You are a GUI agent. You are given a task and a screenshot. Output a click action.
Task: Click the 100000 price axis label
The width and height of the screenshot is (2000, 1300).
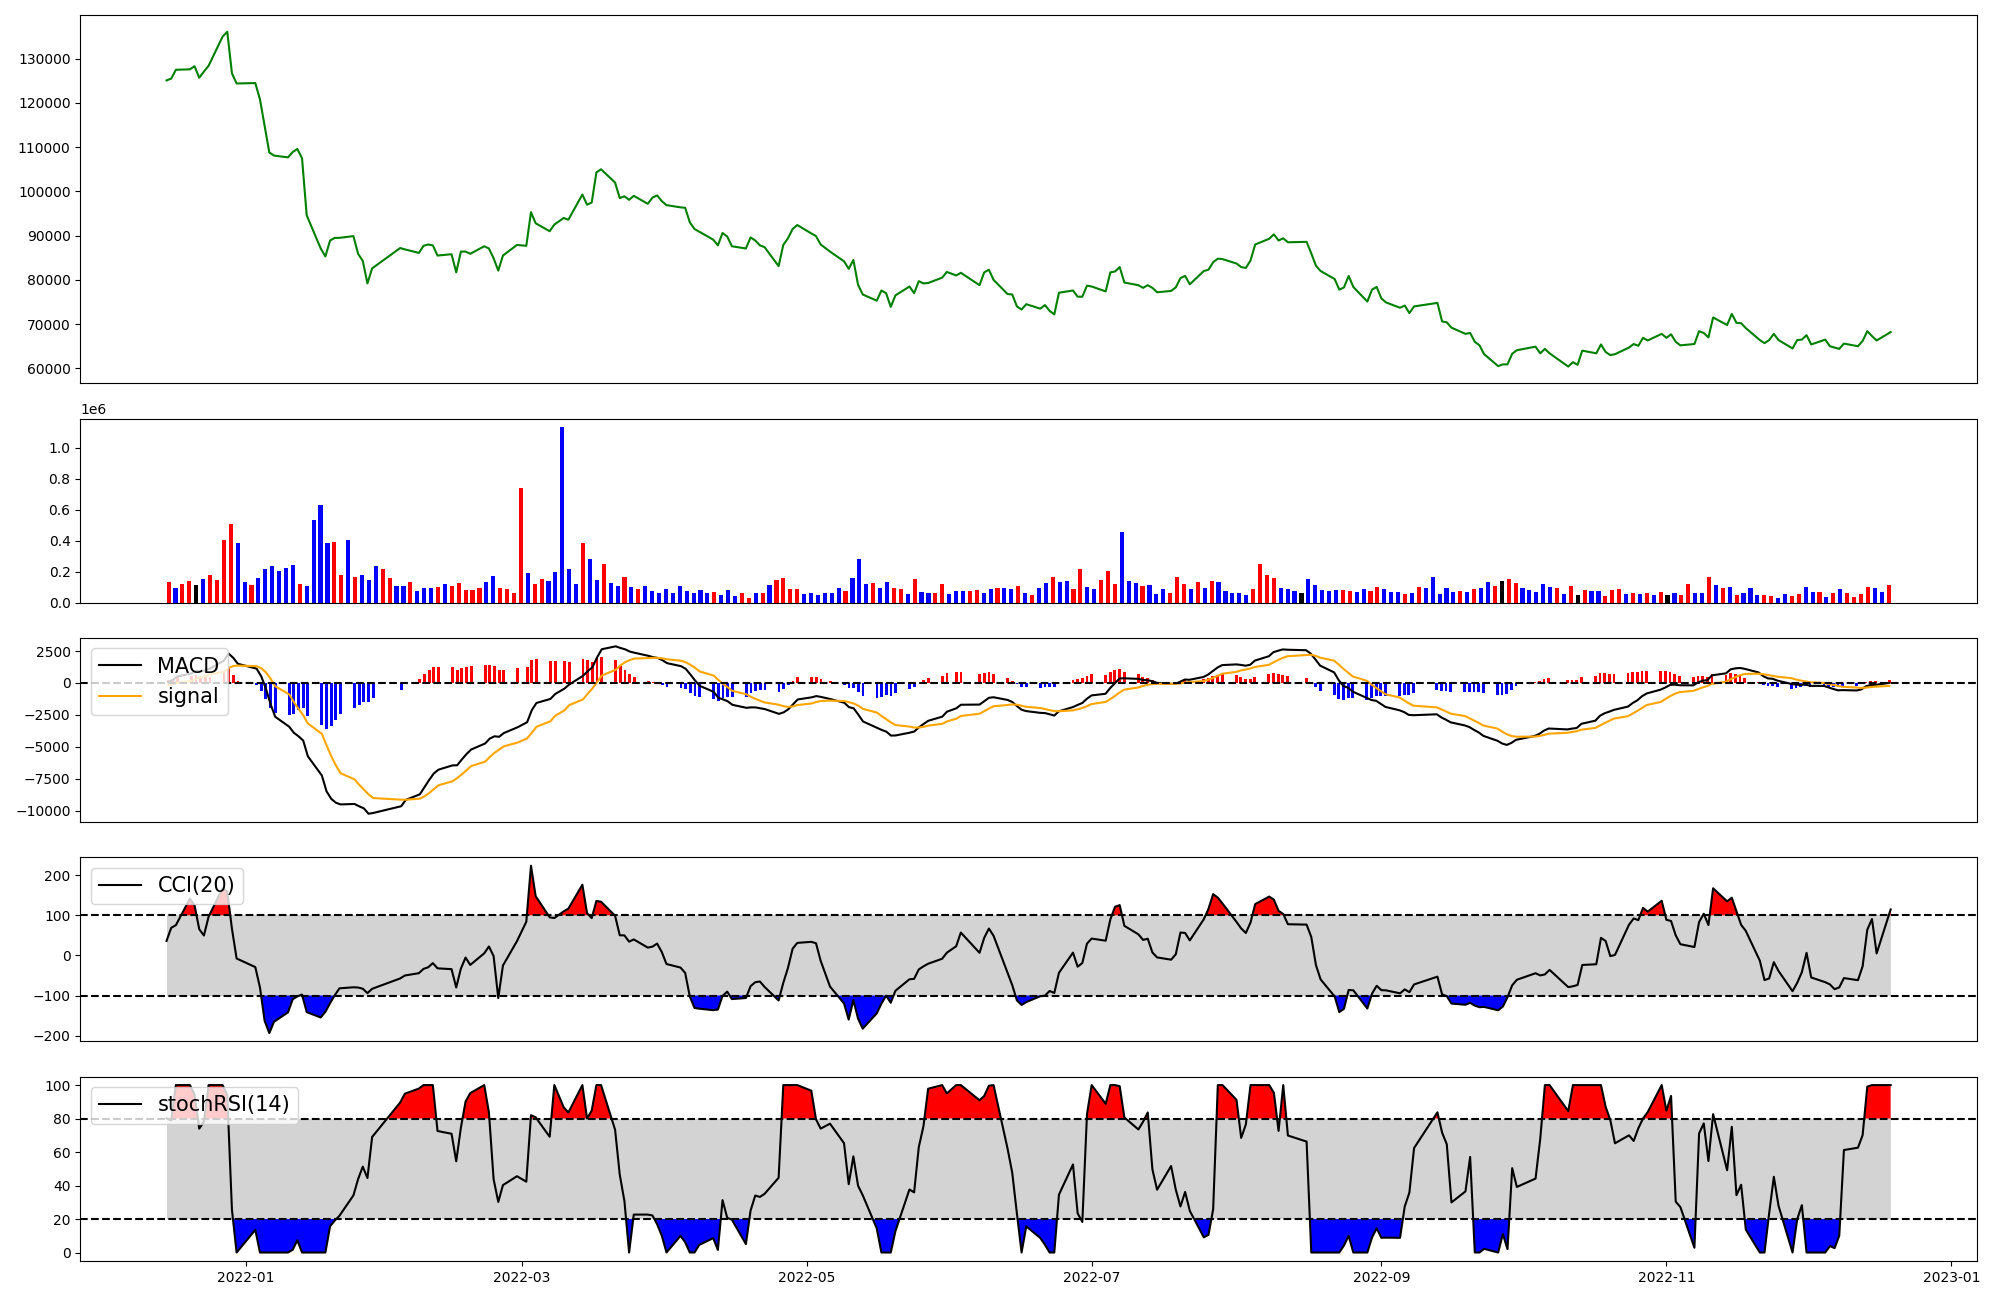(45, 192)
